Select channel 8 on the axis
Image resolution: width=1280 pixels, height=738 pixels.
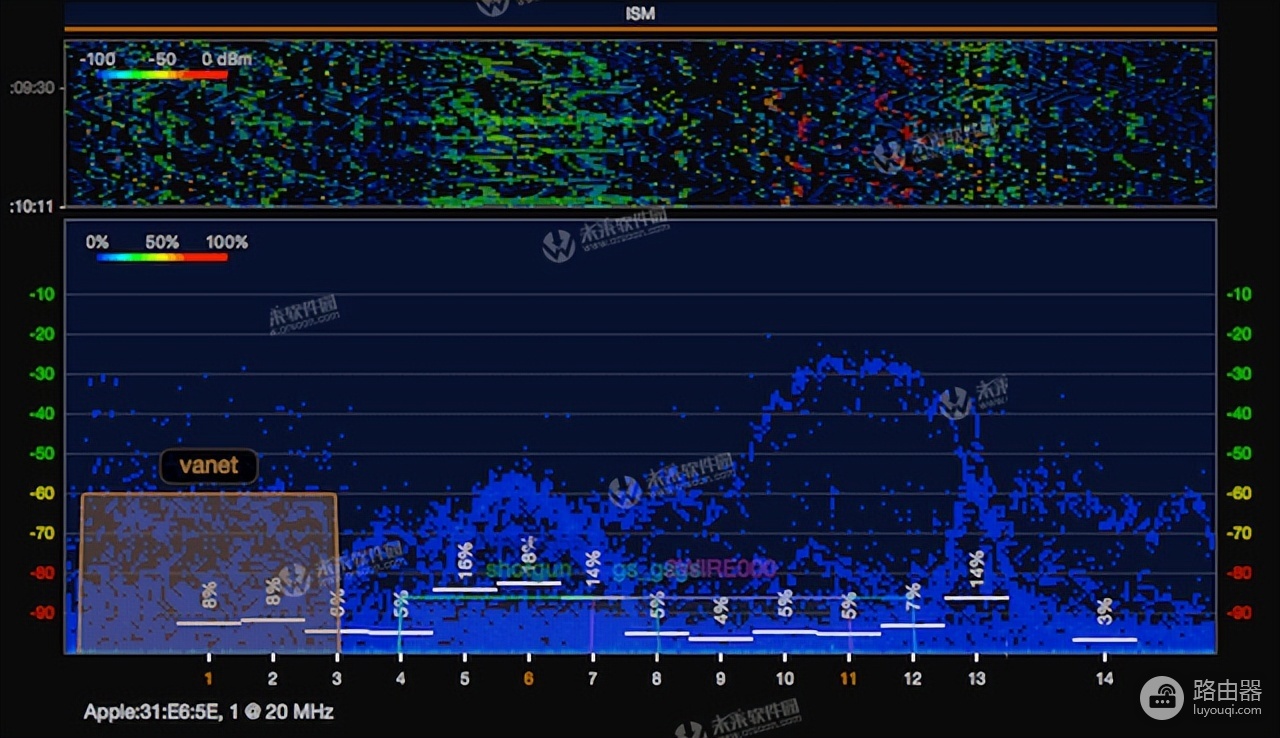point(656,679)
